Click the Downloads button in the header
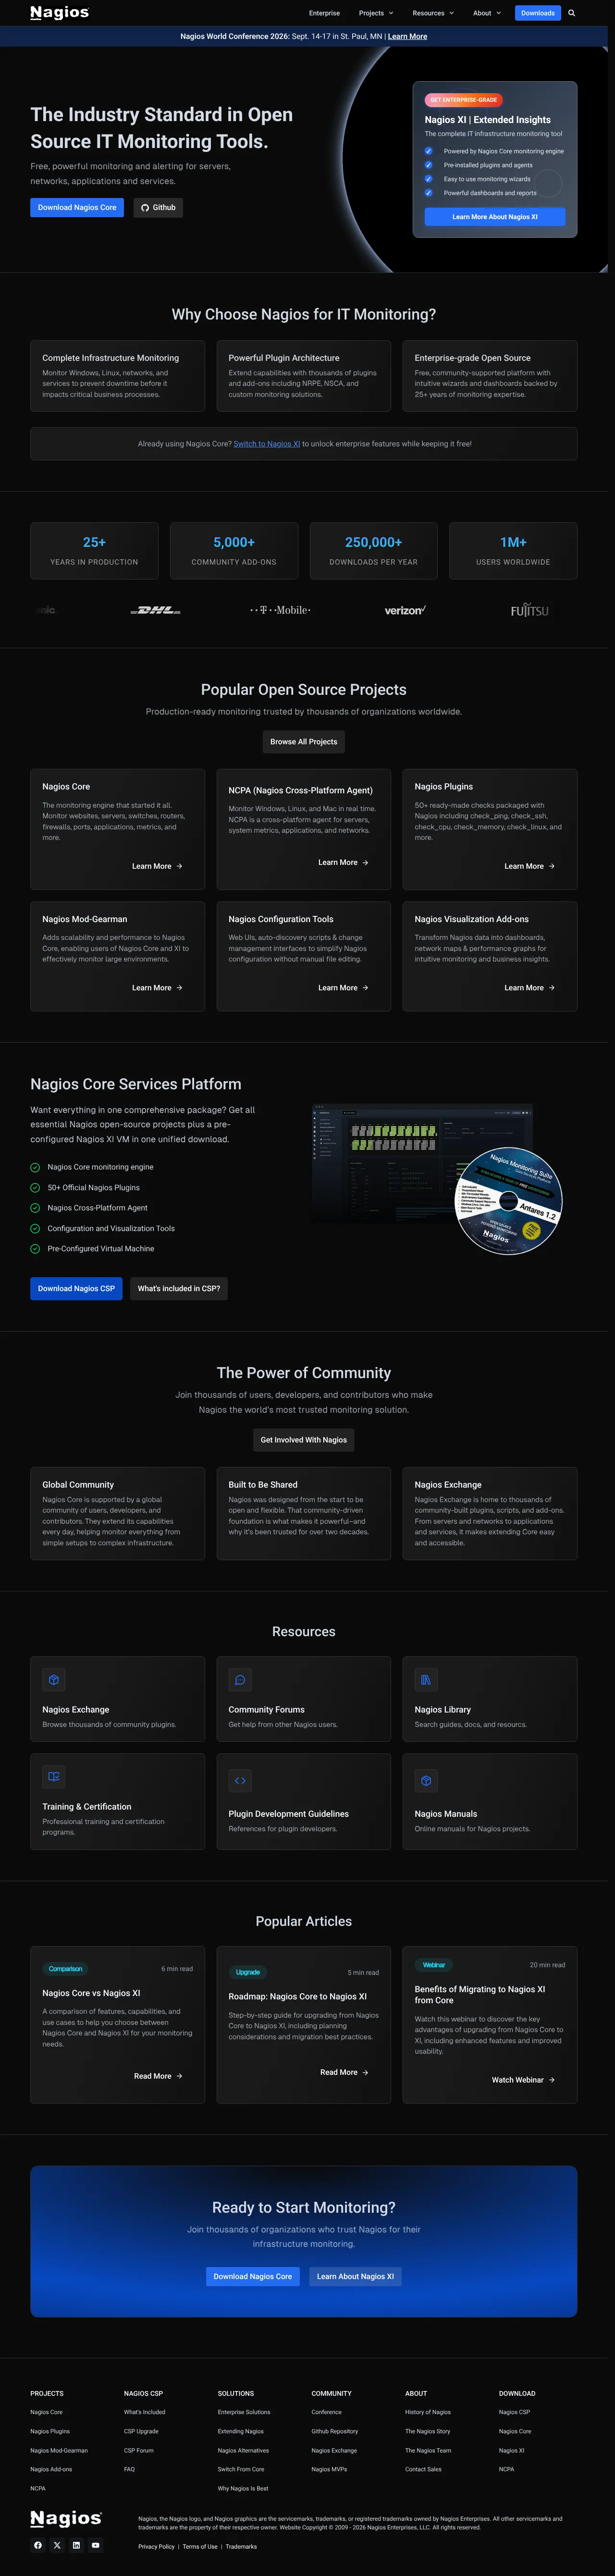The image size is (615, 2576). 538,13
